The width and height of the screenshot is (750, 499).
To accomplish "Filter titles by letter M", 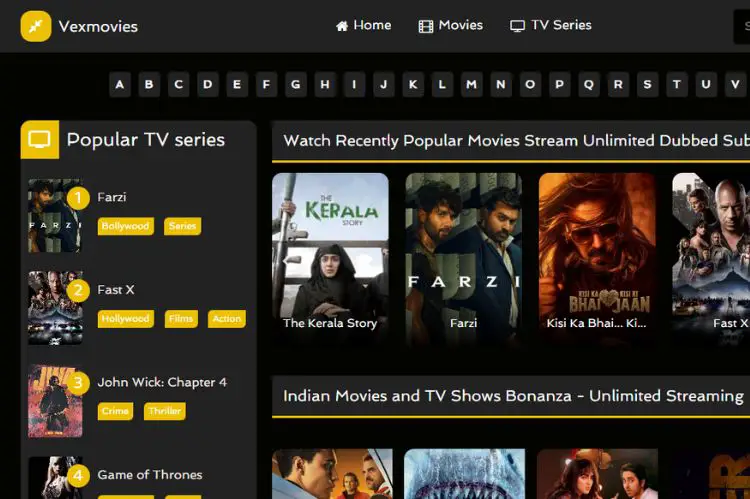I will (472, 85).
